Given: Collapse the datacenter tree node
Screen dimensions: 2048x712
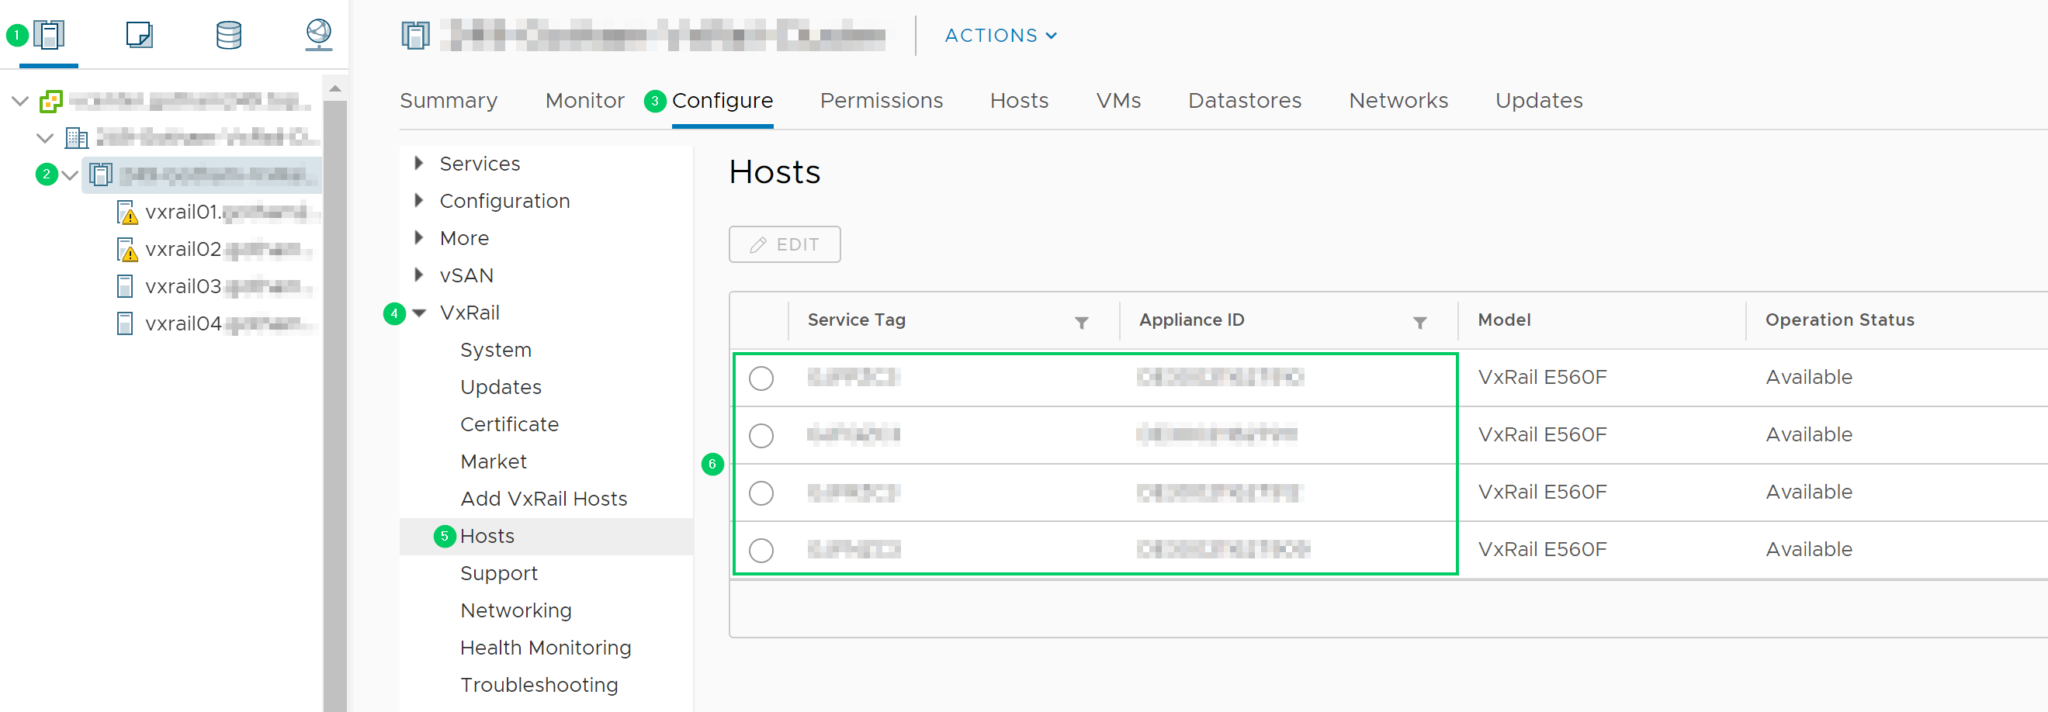Looking at the screenshot, I should point(45,138).
